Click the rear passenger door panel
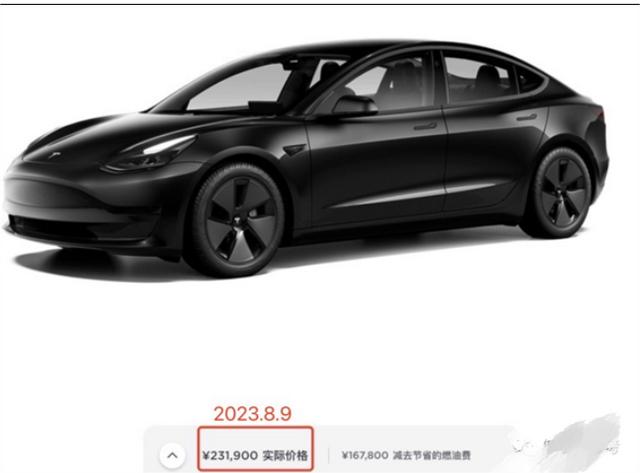Viewport: 640px width, 473px height. 496,157
